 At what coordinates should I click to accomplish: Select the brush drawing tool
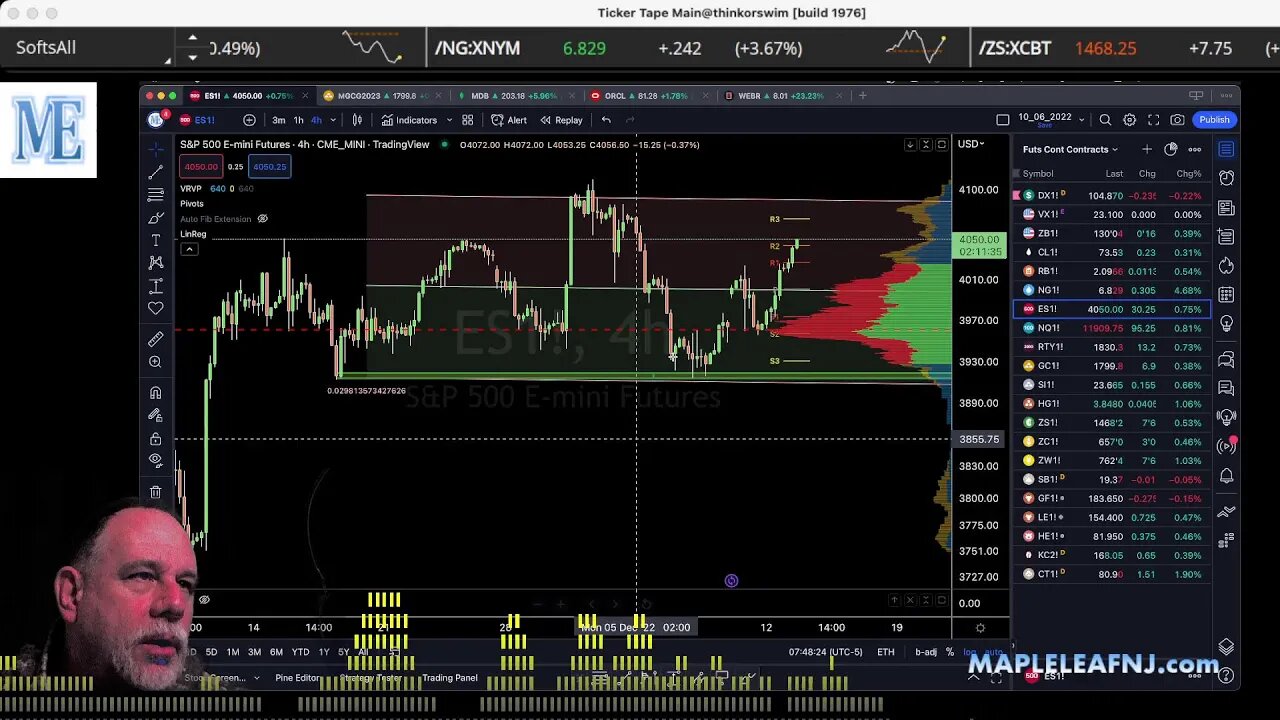pyautogui.click(x=155, y=218)
